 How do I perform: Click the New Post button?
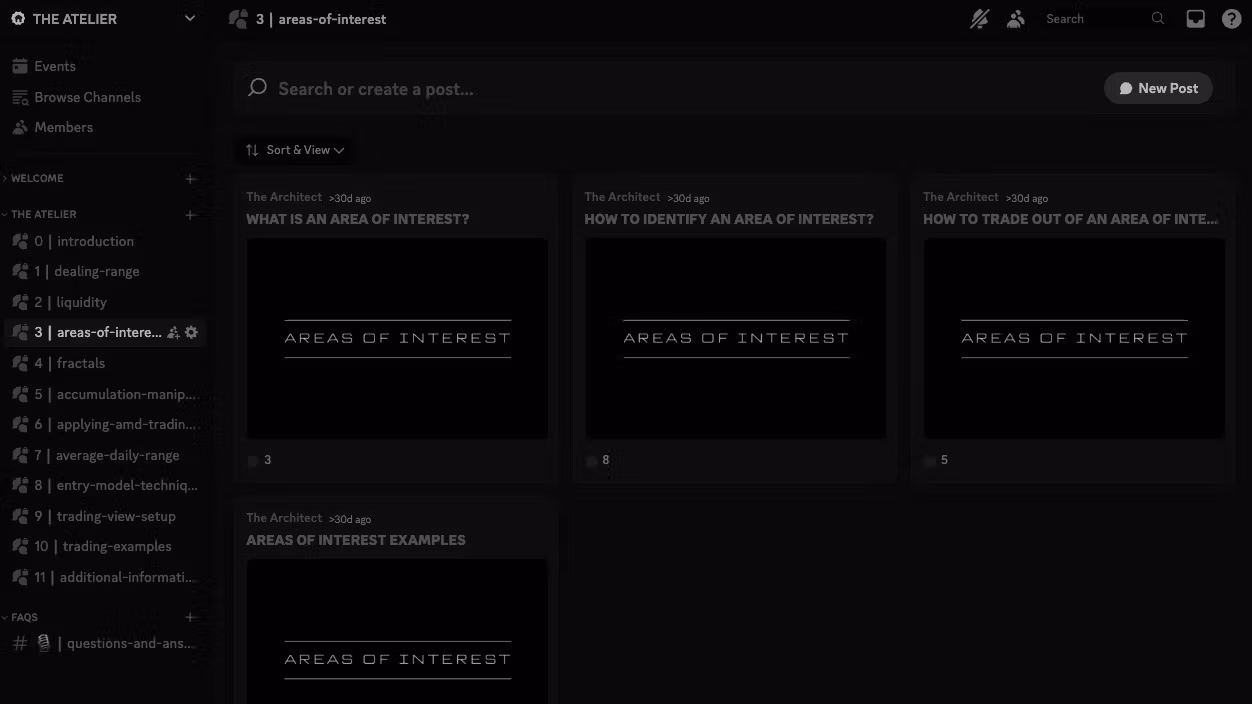(x=1158, y=88)
